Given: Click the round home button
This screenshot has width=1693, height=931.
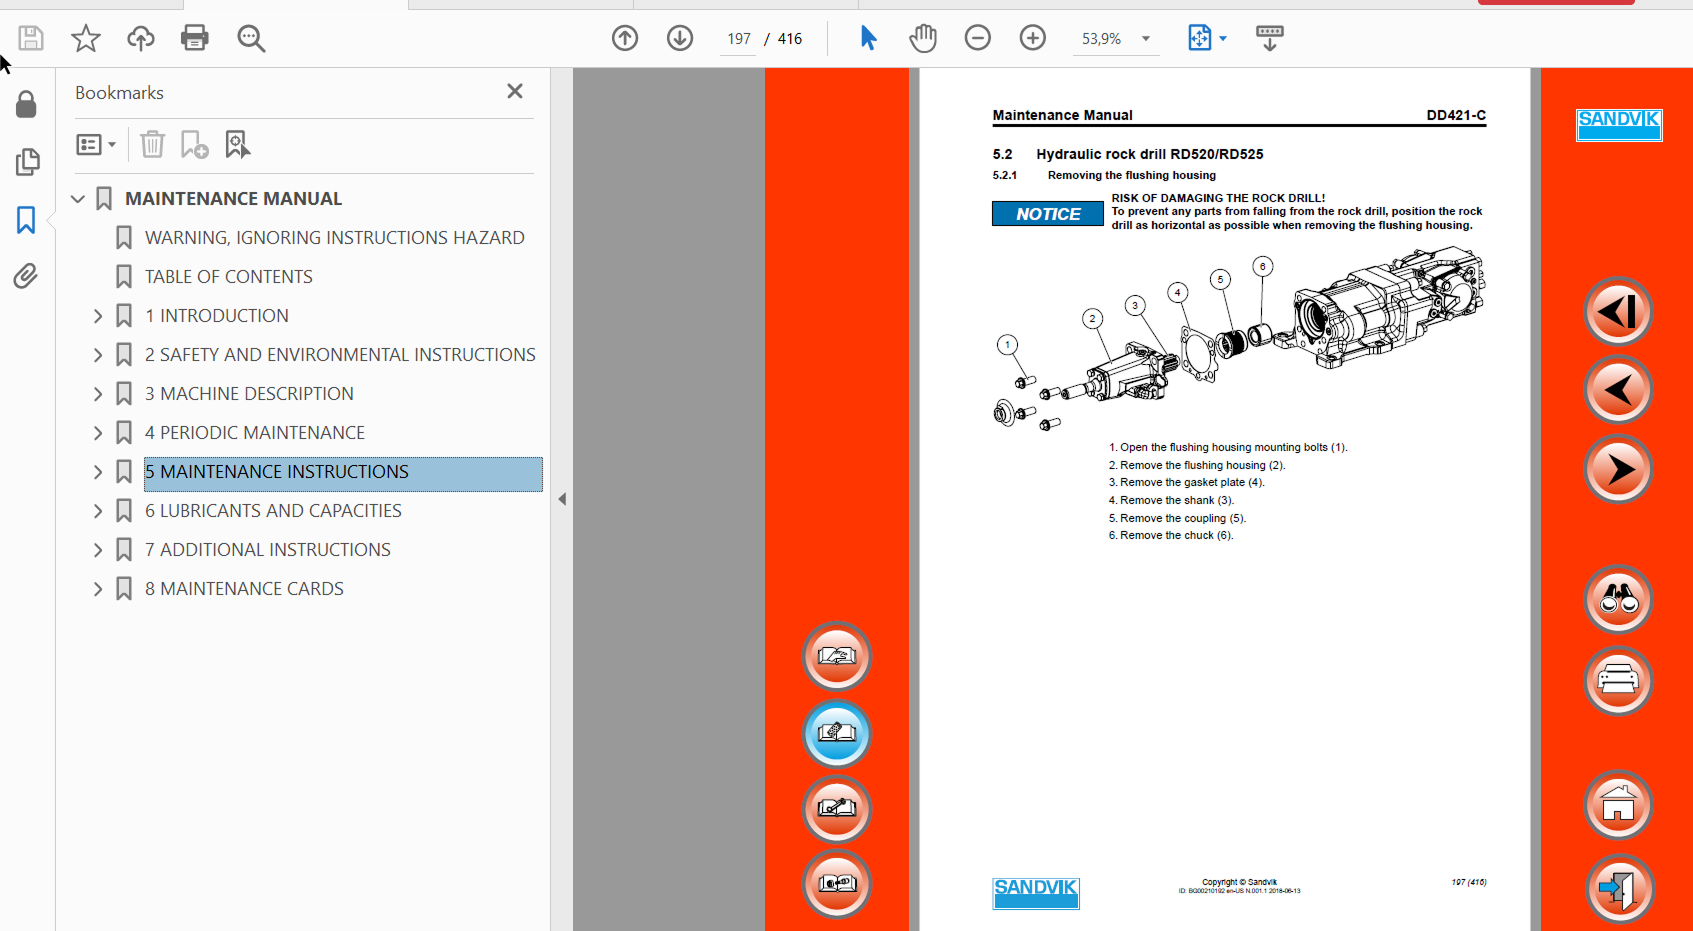Looking at the screenshot, I should point(1618,805).
